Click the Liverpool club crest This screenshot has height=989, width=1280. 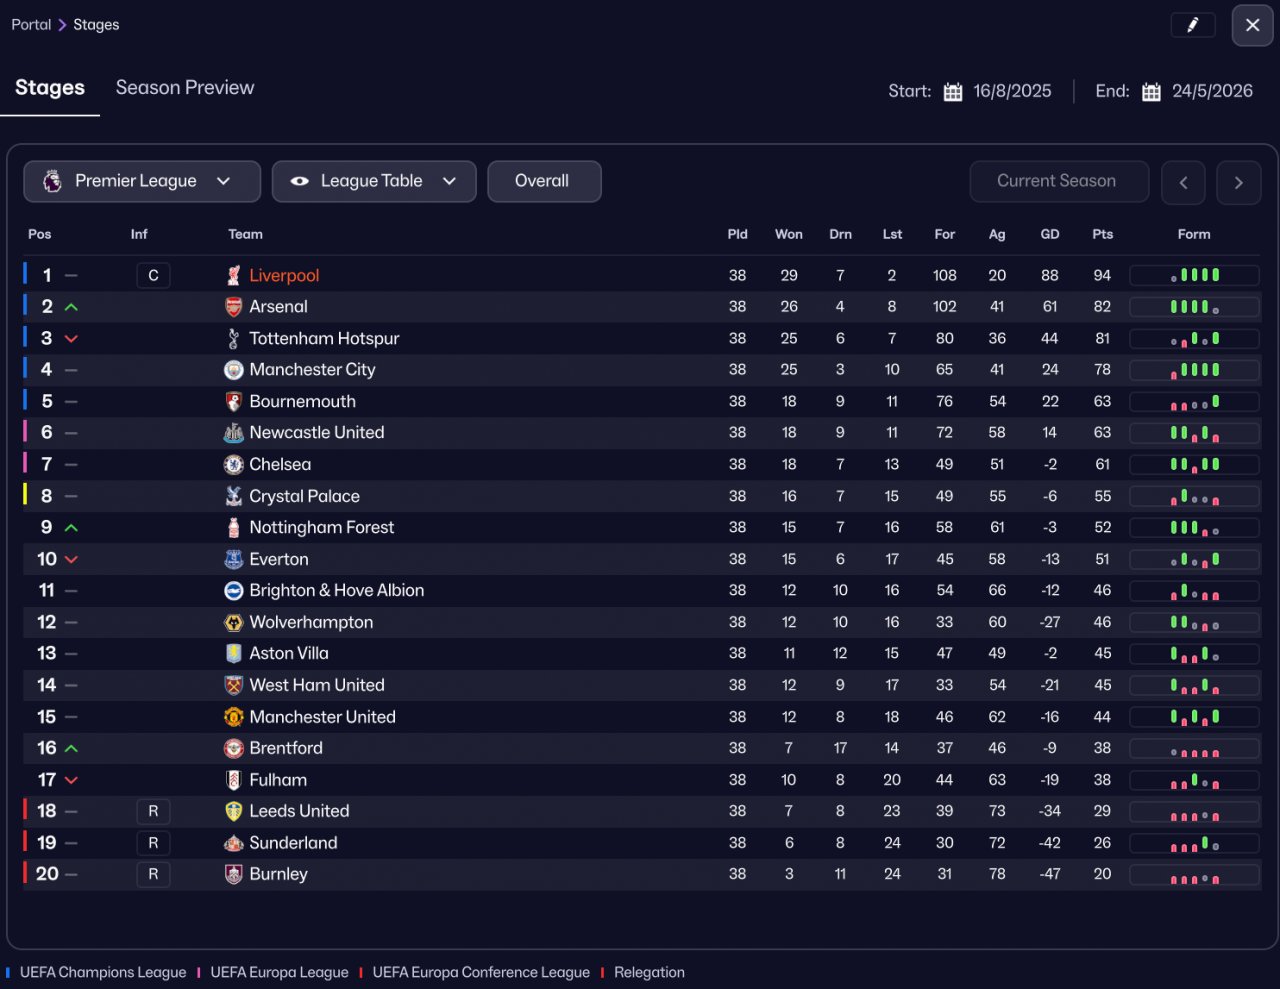tap(233, 276)
